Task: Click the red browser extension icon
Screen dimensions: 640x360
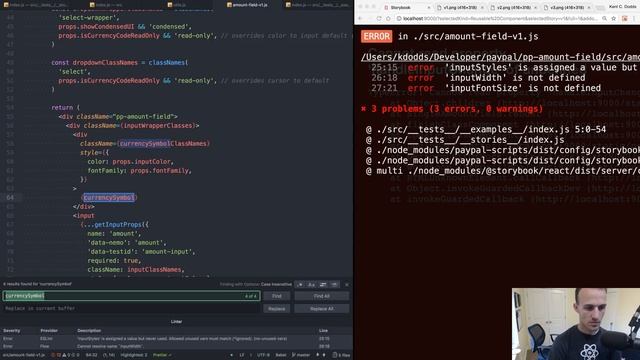Action: 624,18
